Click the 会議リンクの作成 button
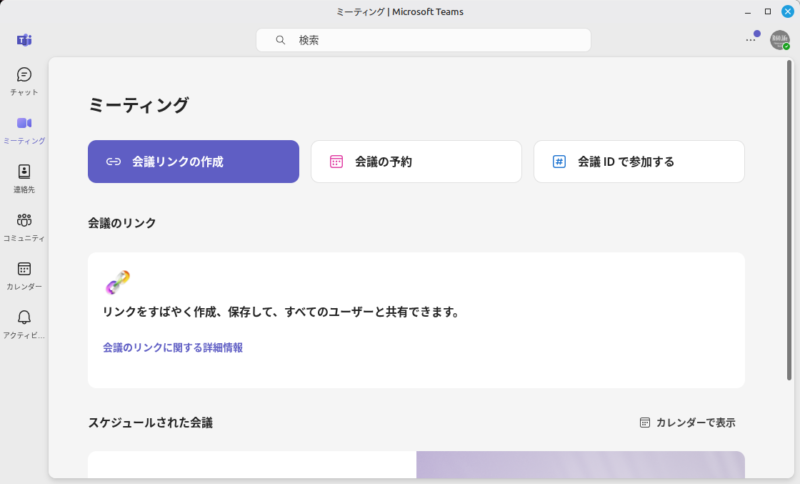 193,161
